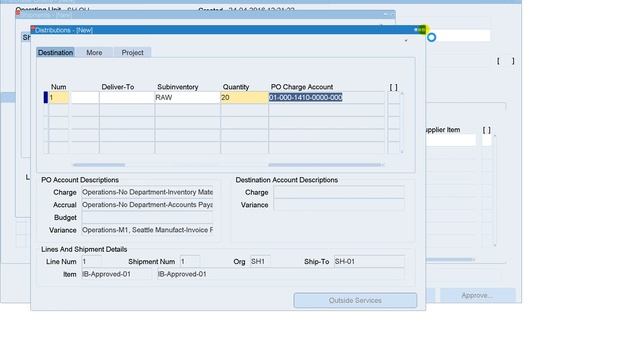Open the descriptive flexfield brackets in distribution row 1

[393, 98]
